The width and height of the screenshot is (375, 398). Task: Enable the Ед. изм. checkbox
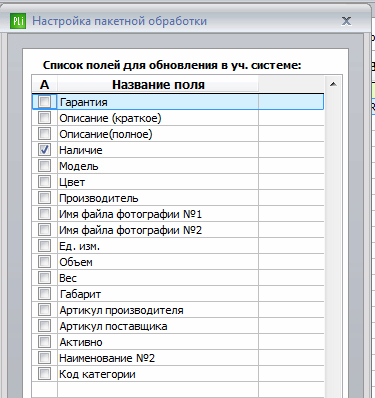click(x=44, y=245)
